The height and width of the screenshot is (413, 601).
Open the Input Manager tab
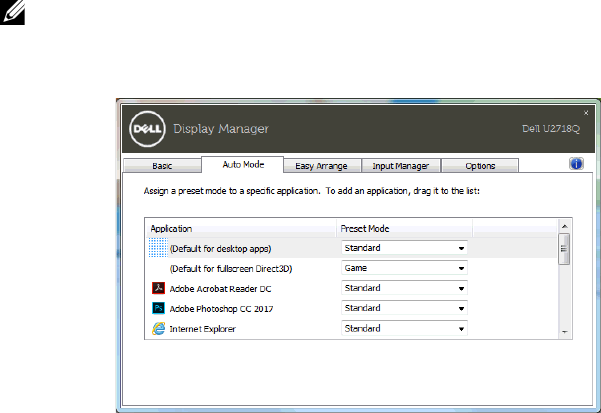coord(401,166)
